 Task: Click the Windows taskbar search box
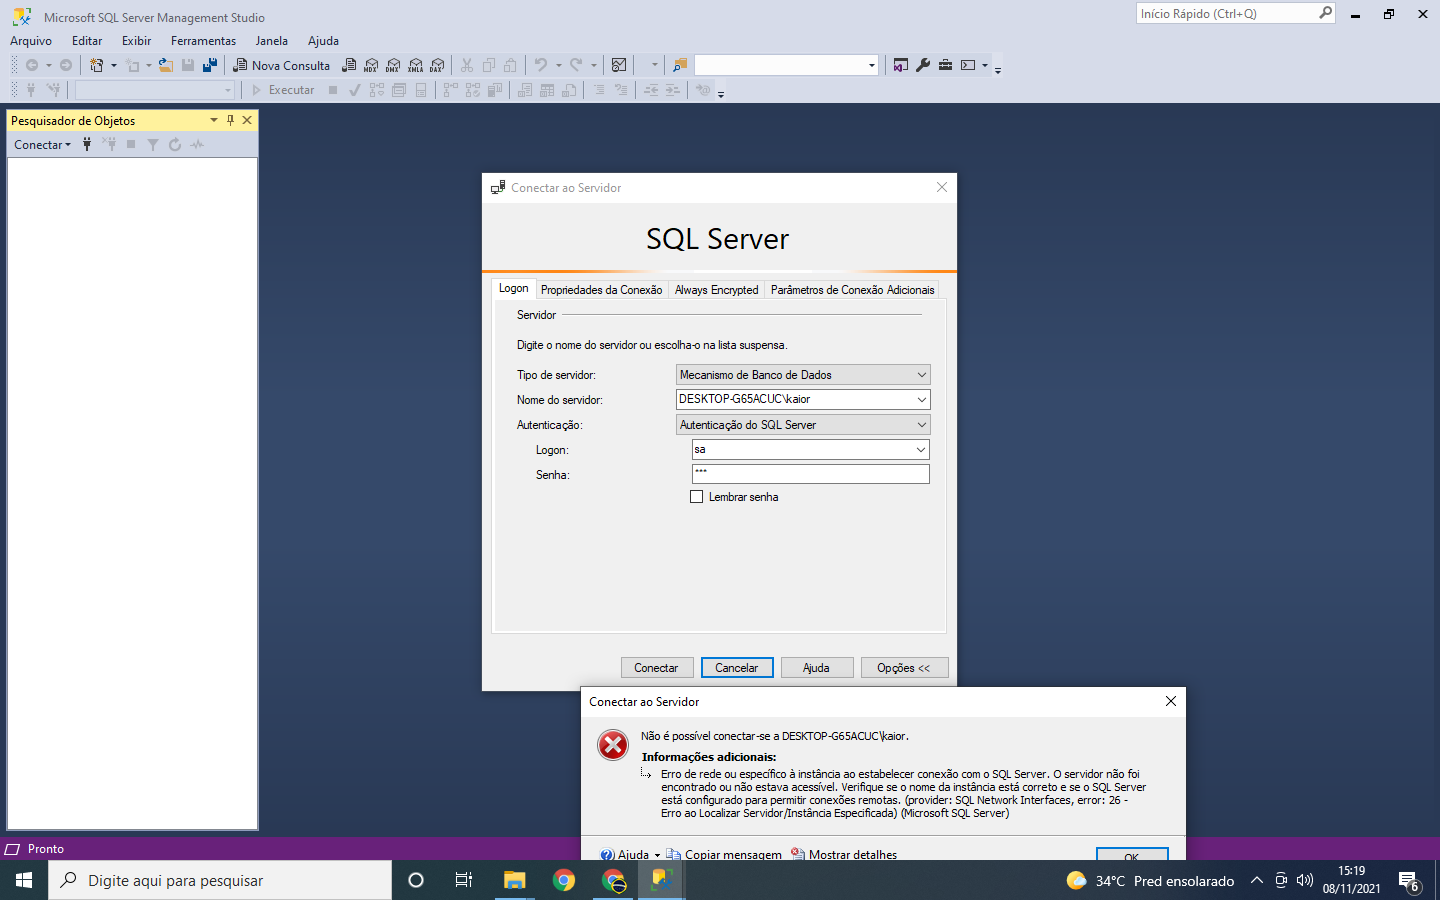click(x=220, y=880)
